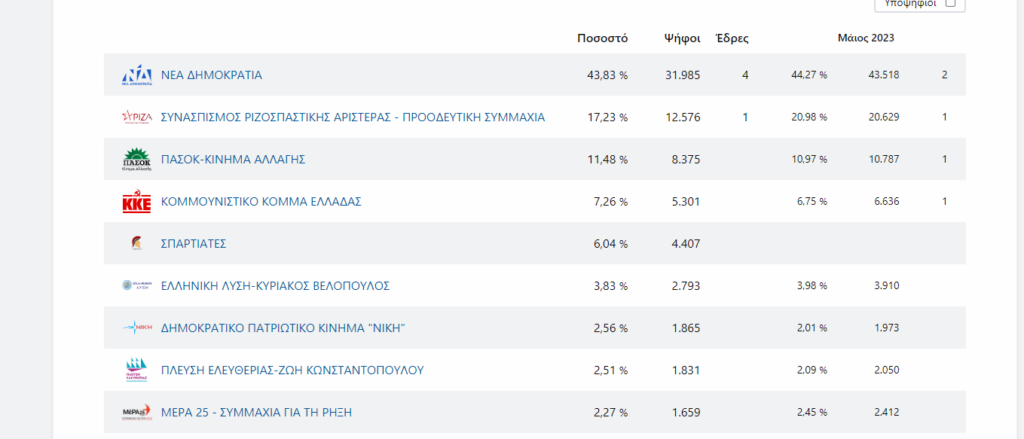Select the 43,83 % percentage value
Viewport: 1024px width, 439px height.
[607, 75]
